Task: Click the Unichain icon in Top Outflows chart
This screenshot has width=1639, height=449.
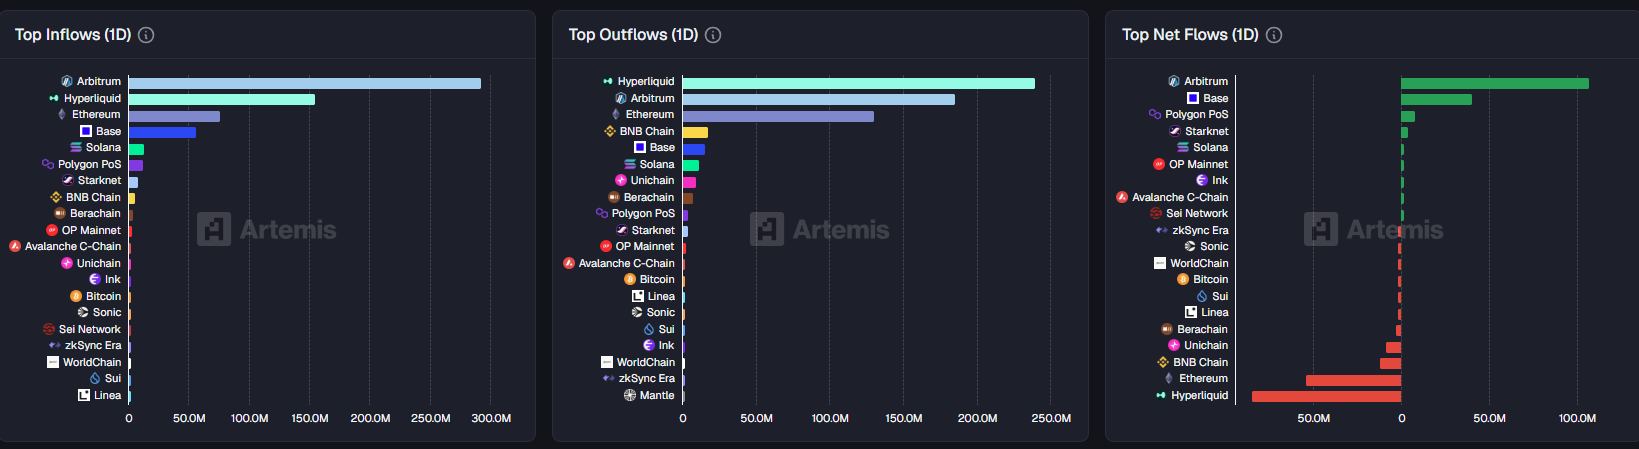Action: pyautogui.click(x=621, y=180)
